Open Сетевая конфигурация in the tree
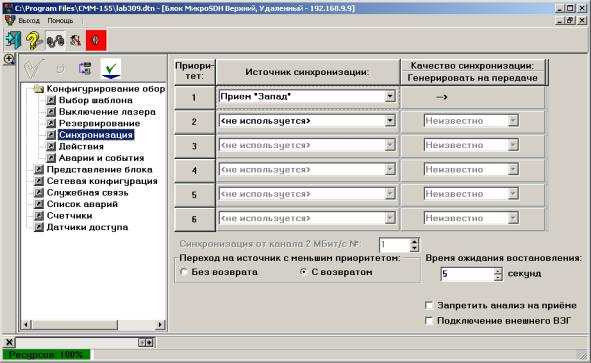Viewport: 591px width, 363px height. (102, 181)
